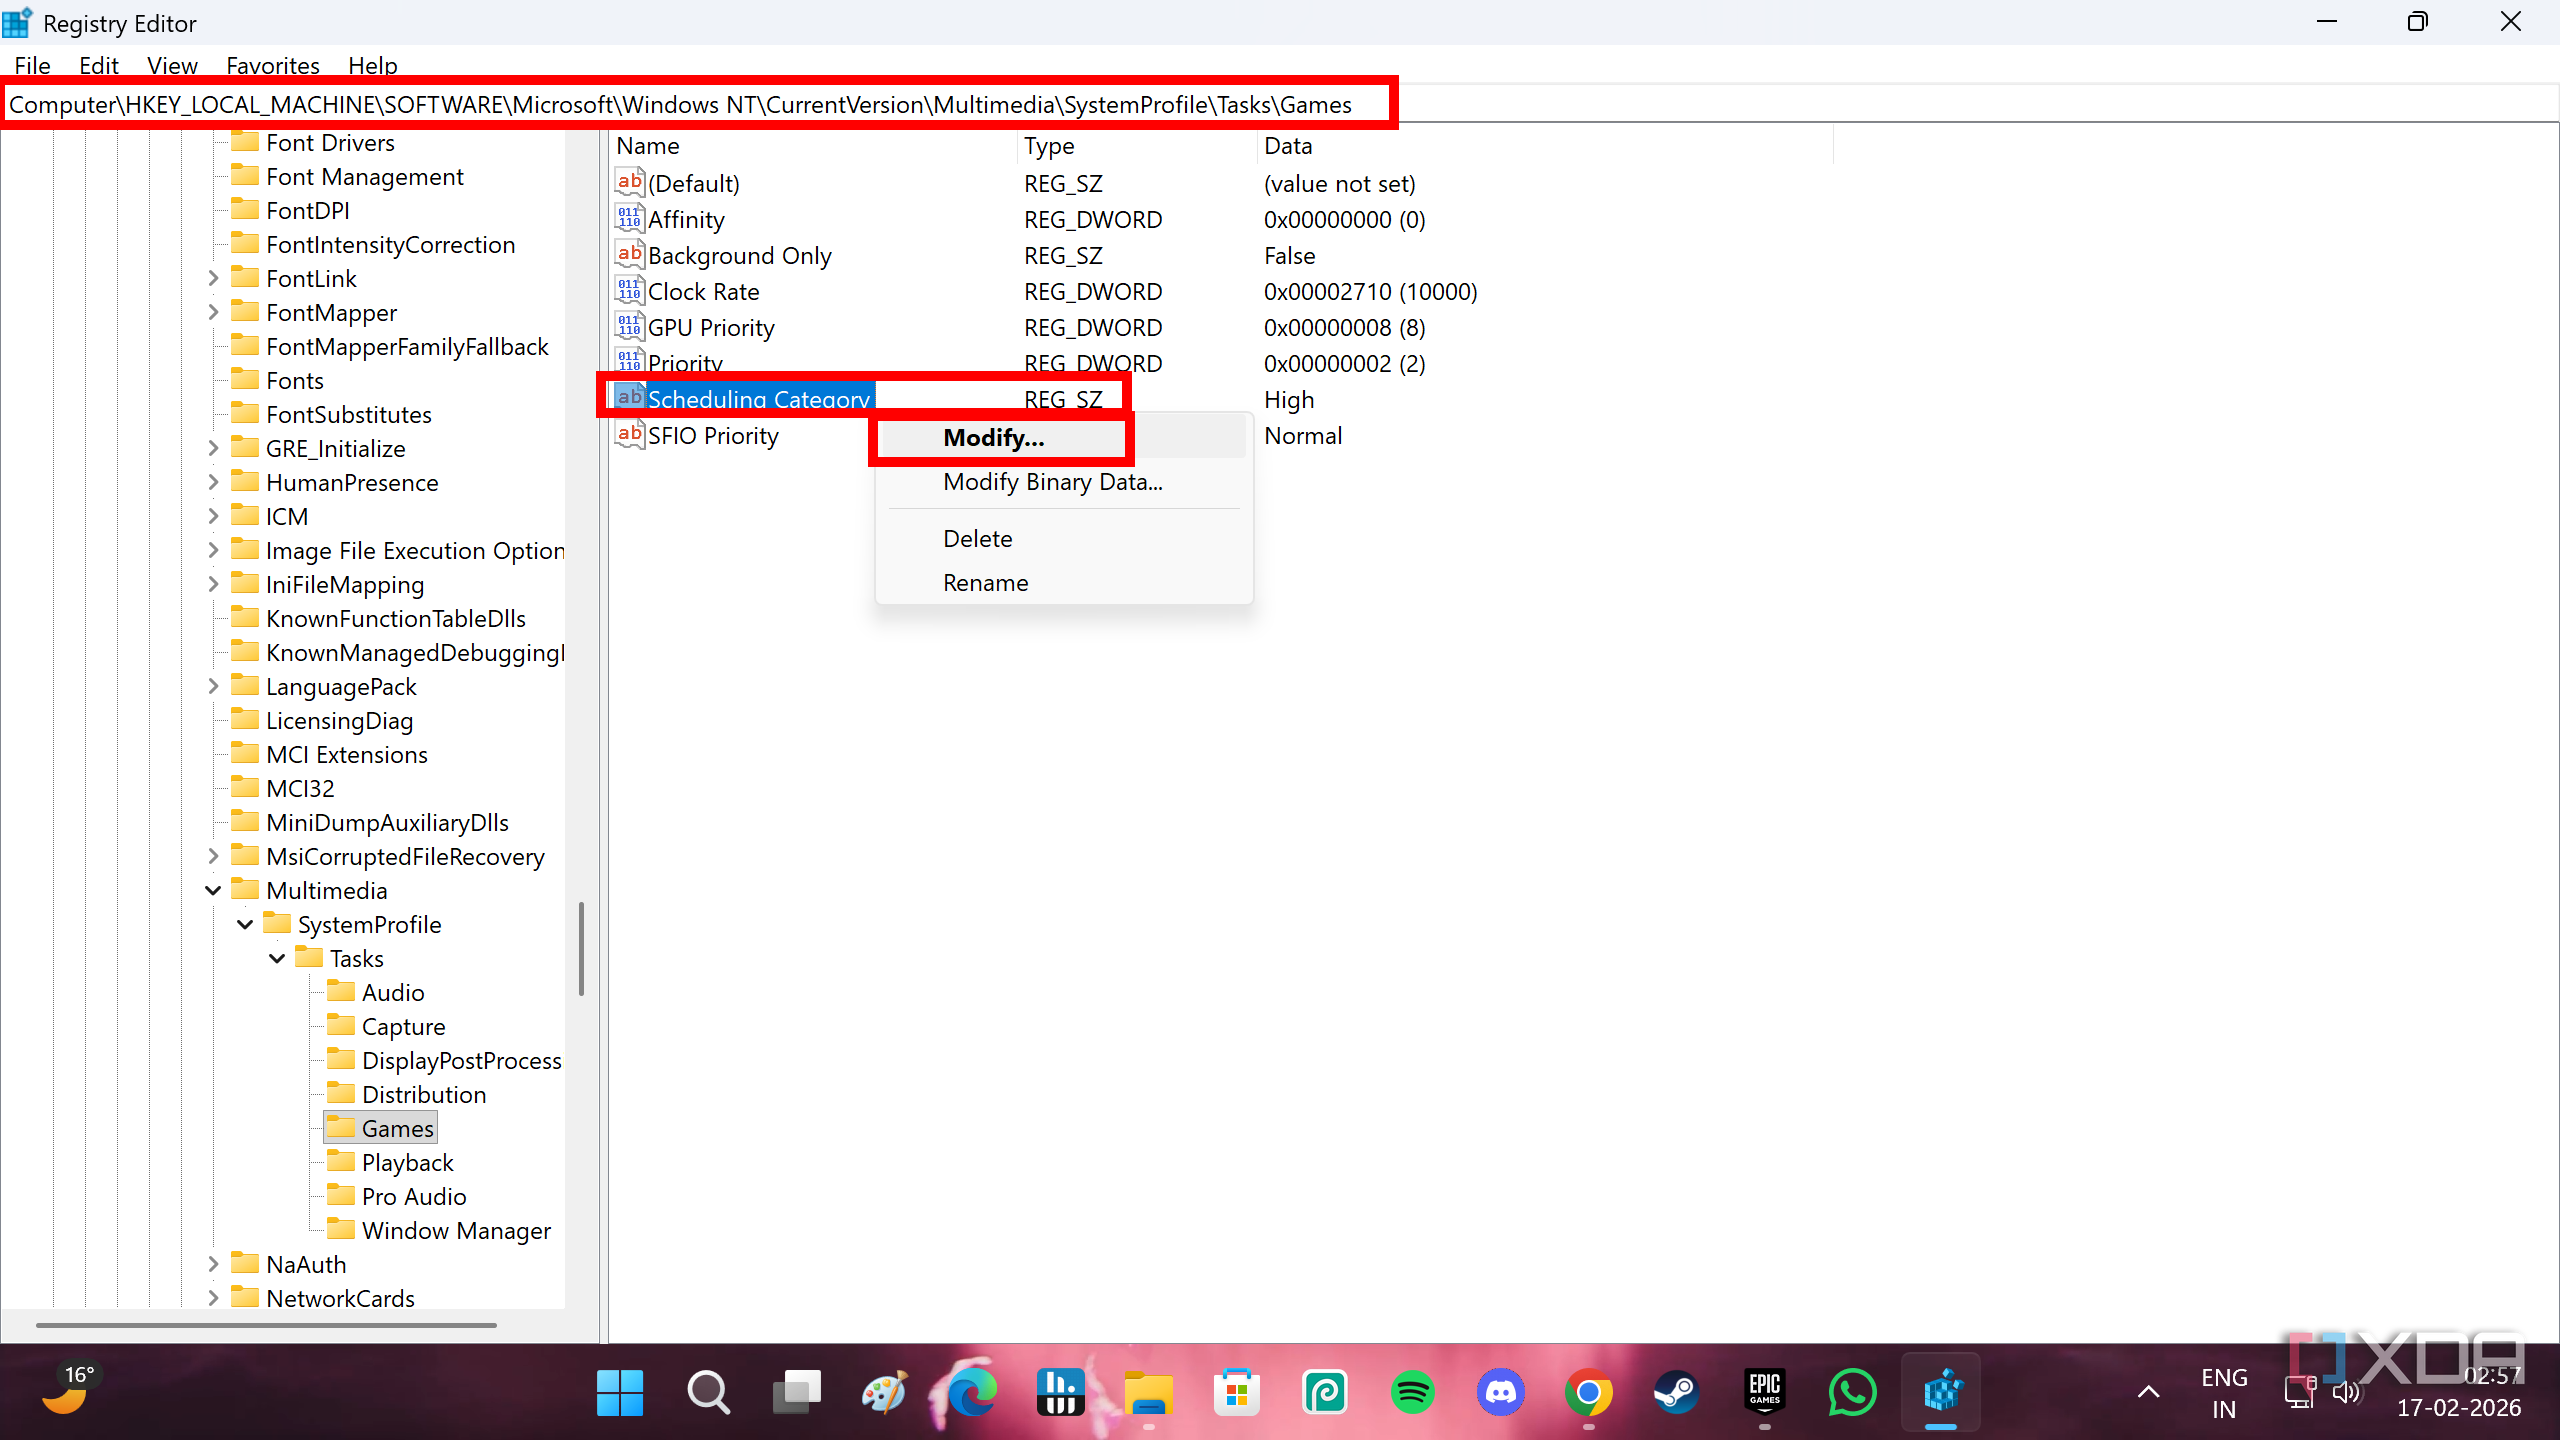
Task: Click the Name column header
Action: (x=814, y=146)
